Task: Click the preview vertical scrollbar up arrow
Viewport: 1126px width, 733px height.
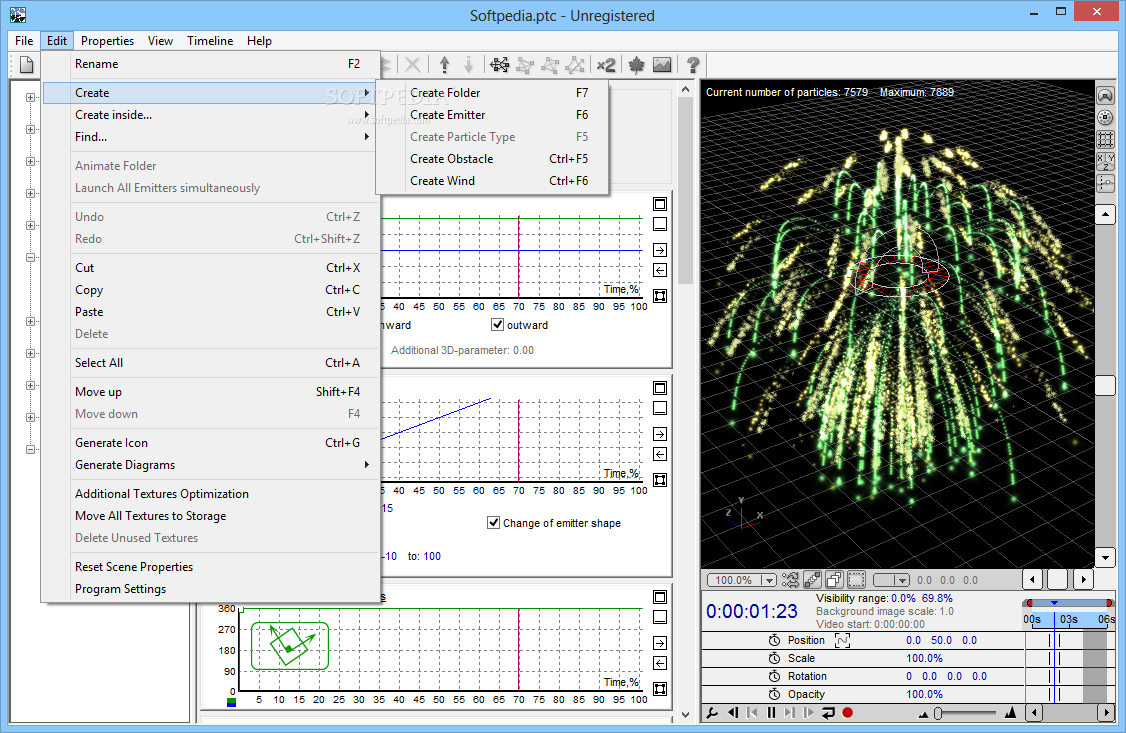Action: [x=1105, y=215]
